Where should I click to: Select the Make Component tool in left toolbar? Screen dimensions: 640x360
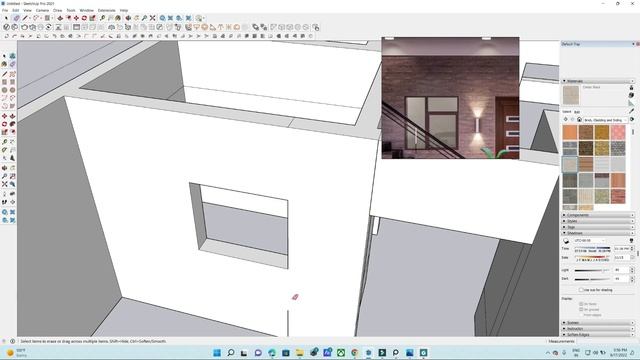coord(13,56)
